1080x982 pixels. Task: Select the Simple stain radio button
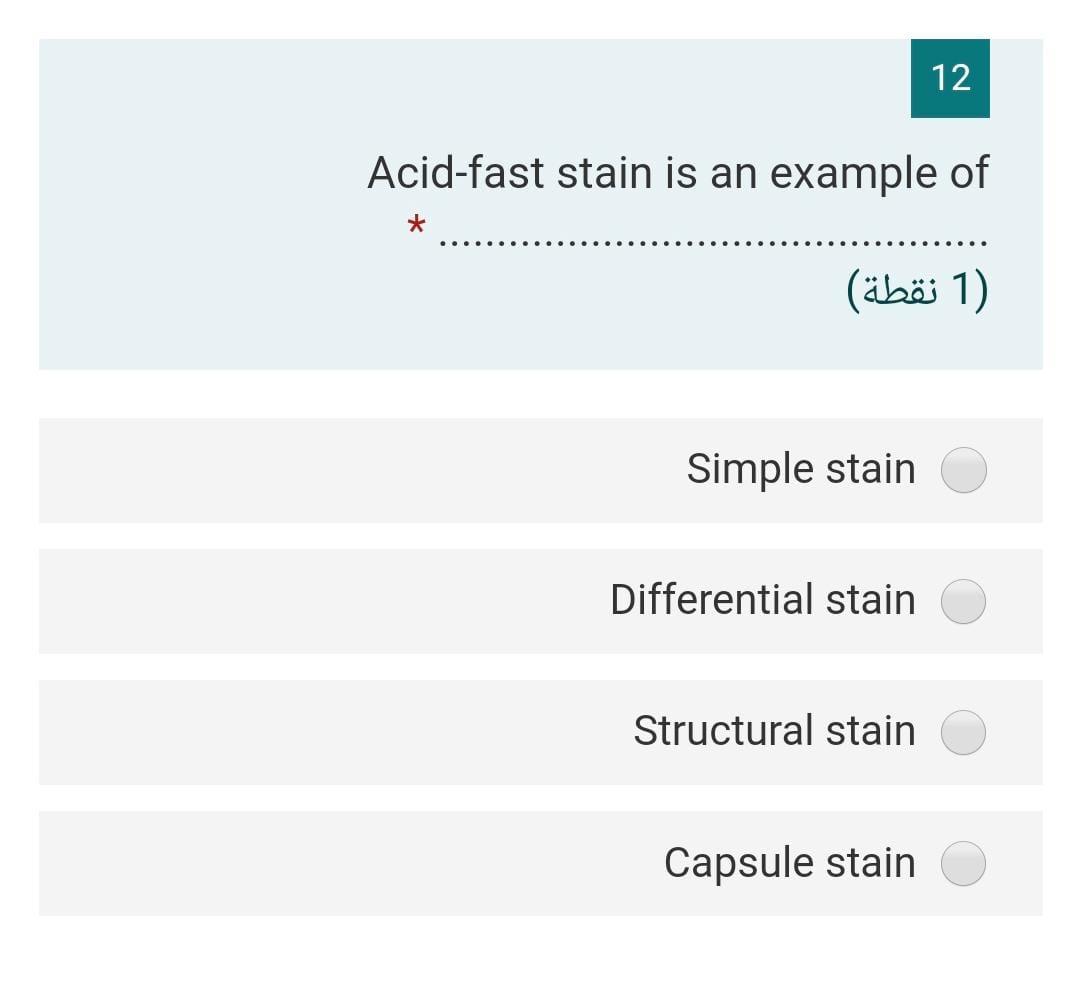(x=963, y=470)
